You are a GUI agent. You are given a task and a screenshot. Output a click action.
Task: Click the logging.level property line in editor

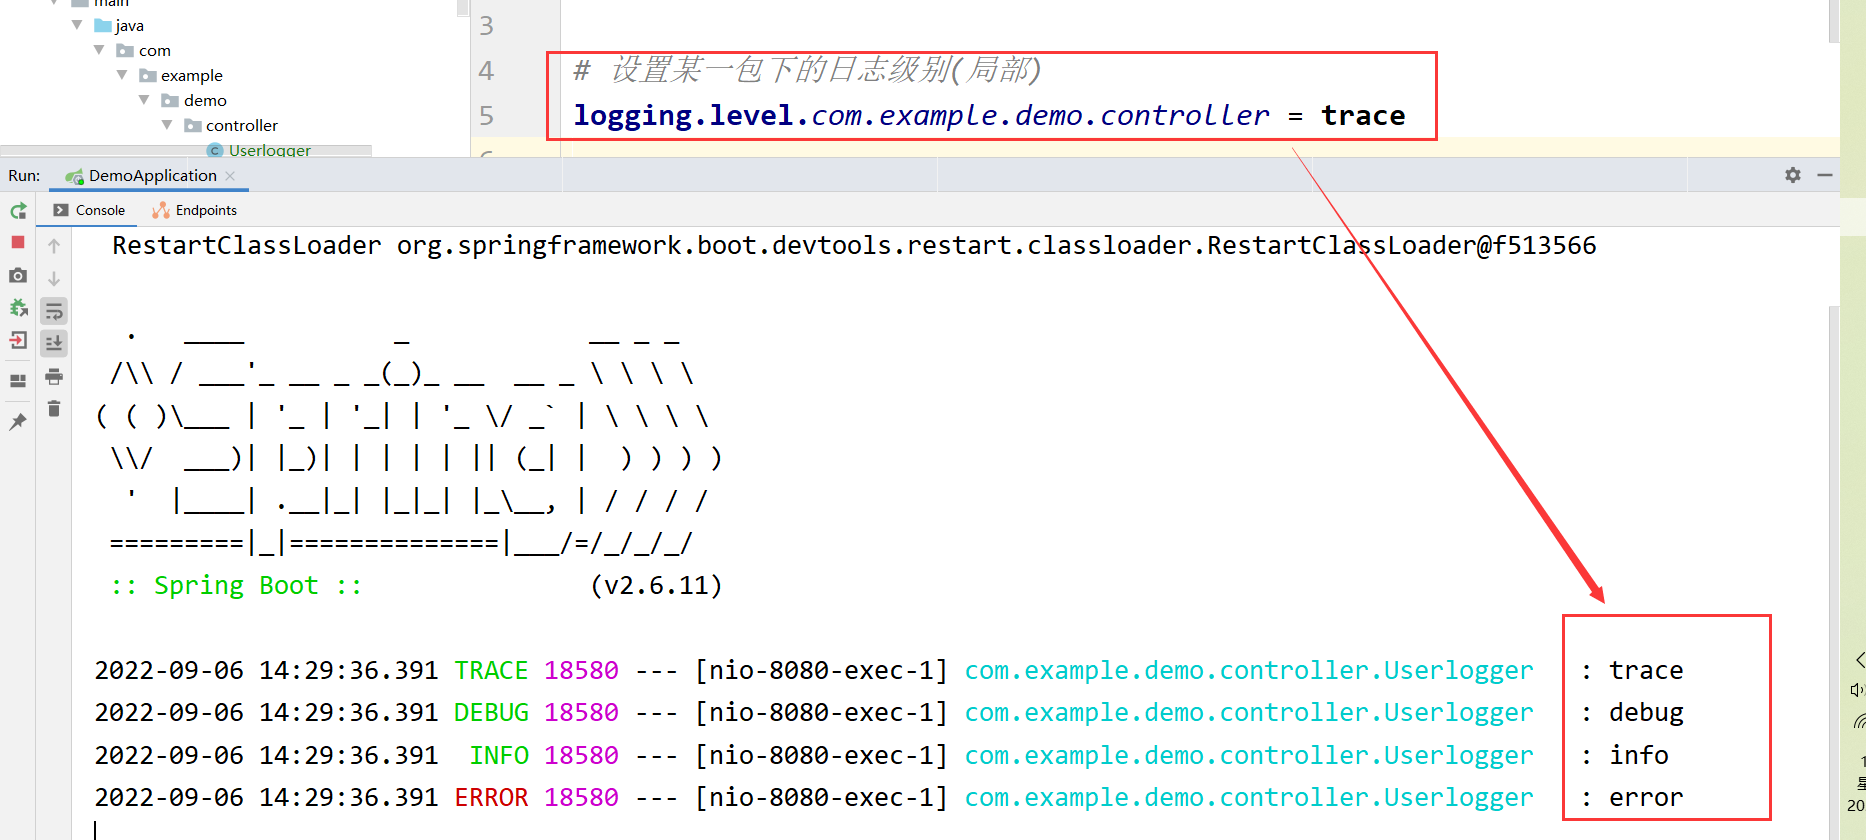pos(989,115)
